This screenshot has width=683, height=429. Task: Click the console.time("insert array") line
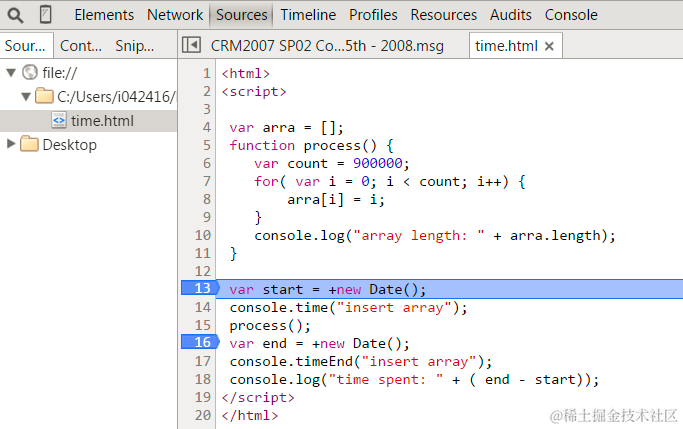pos(348,308)
